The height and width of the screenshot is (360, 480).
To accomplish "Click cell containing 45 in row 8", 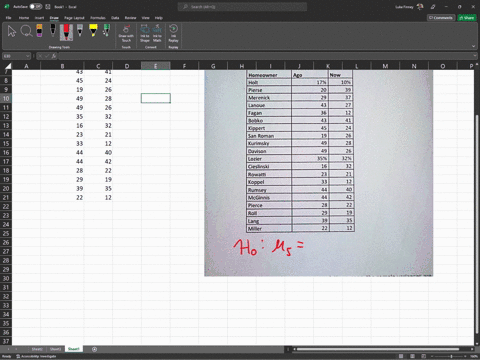I will 62,80.
